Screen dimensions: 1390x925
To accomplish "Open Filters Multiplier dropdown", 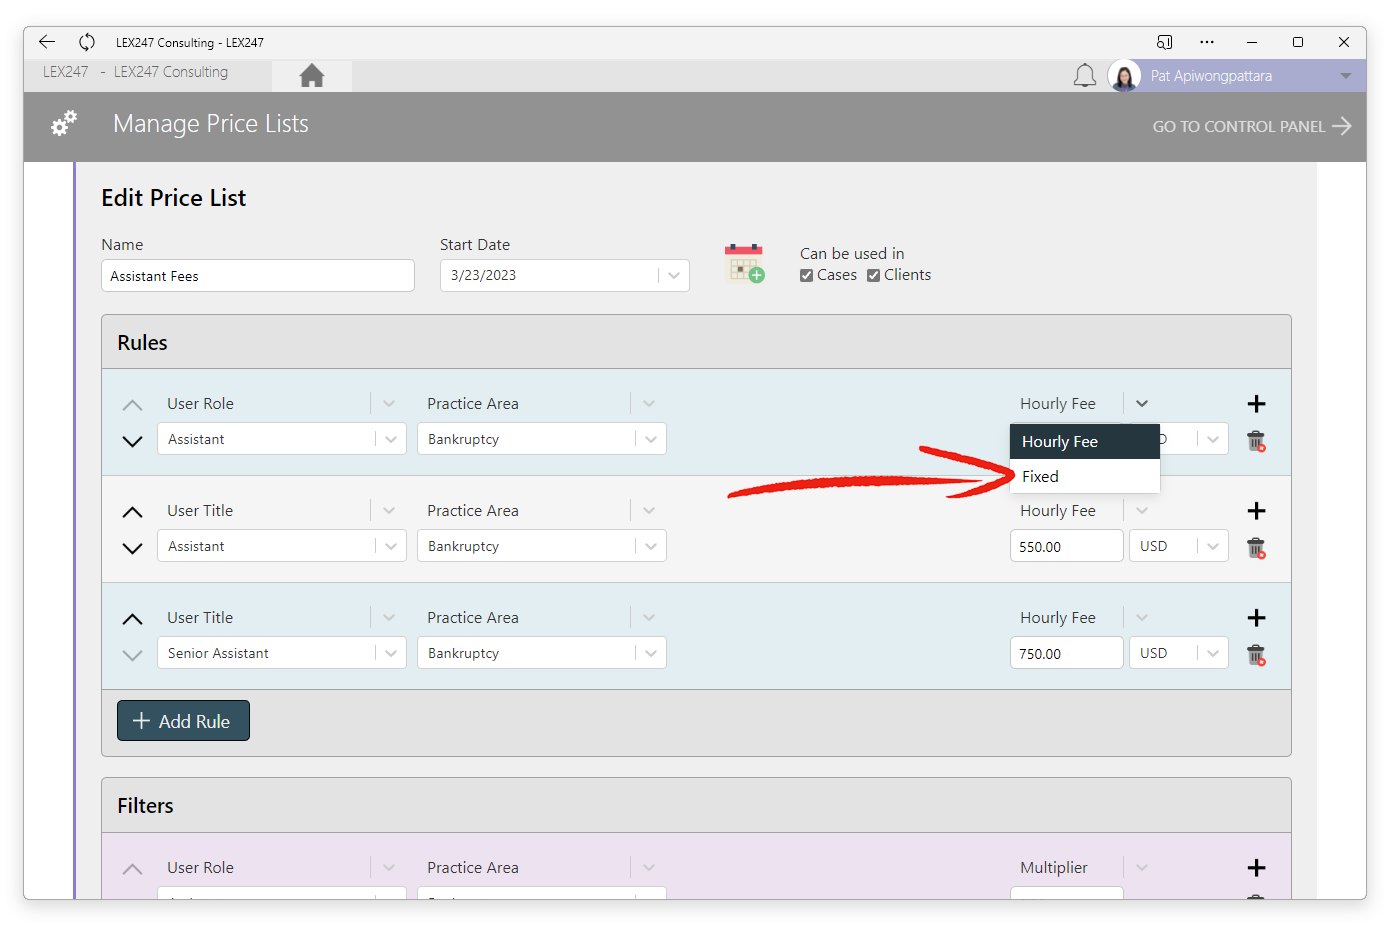I will [x=1142, y=868].
